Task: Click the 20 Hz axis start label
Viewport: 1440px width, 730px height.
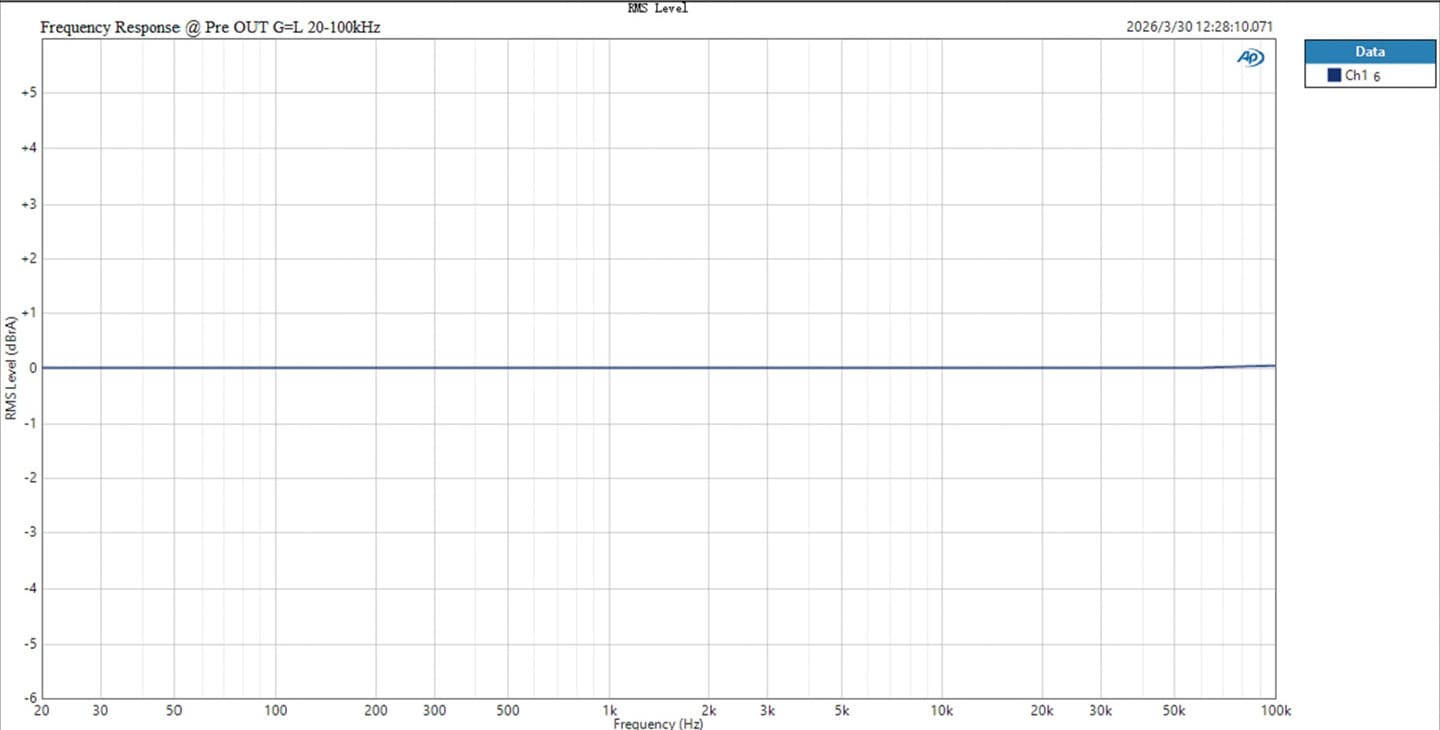Action: [42, 711]
